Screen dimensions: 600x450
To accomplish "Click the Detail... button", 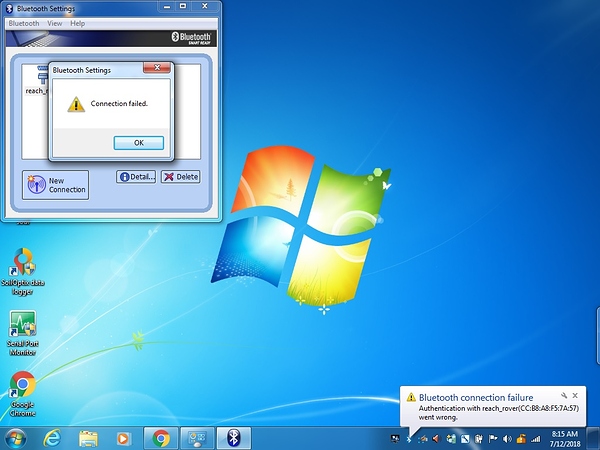I will pos(136,177).
